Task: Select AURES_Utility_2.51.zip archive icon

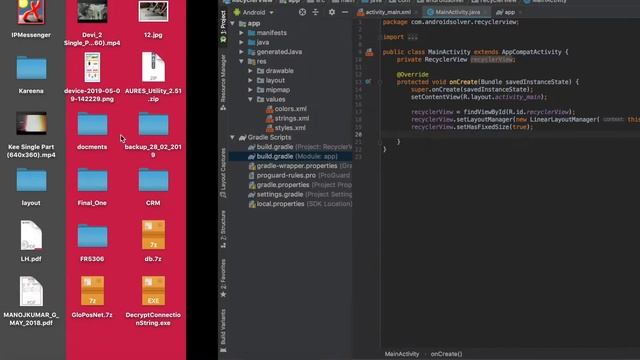Action: tap(153, 67)
